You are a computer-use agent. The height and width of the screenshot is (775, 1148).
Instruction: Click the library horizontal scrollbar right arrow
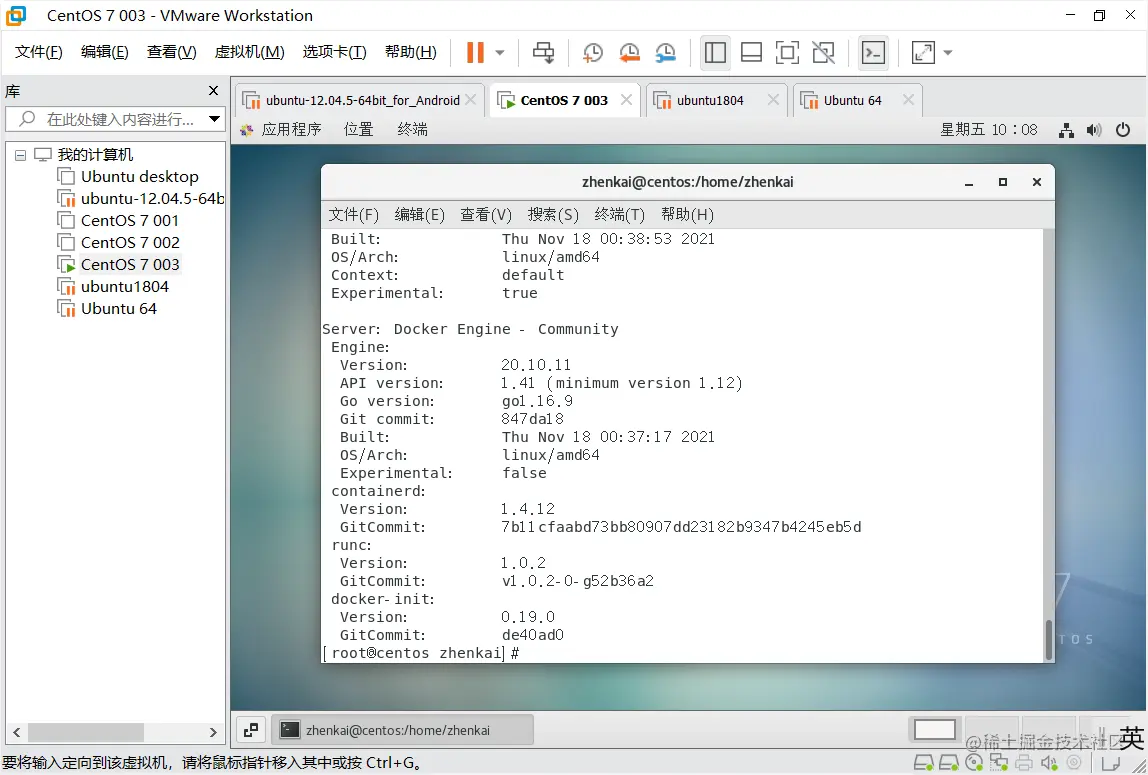[x=213, y=732]
